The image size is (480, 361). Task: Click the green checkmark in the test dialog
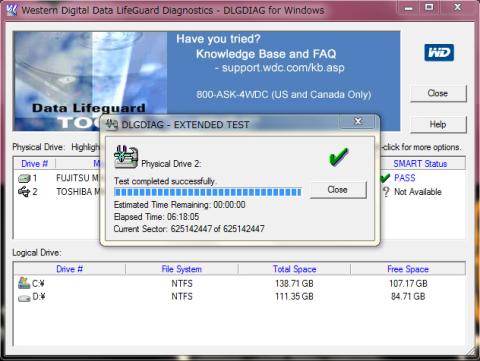338,157
